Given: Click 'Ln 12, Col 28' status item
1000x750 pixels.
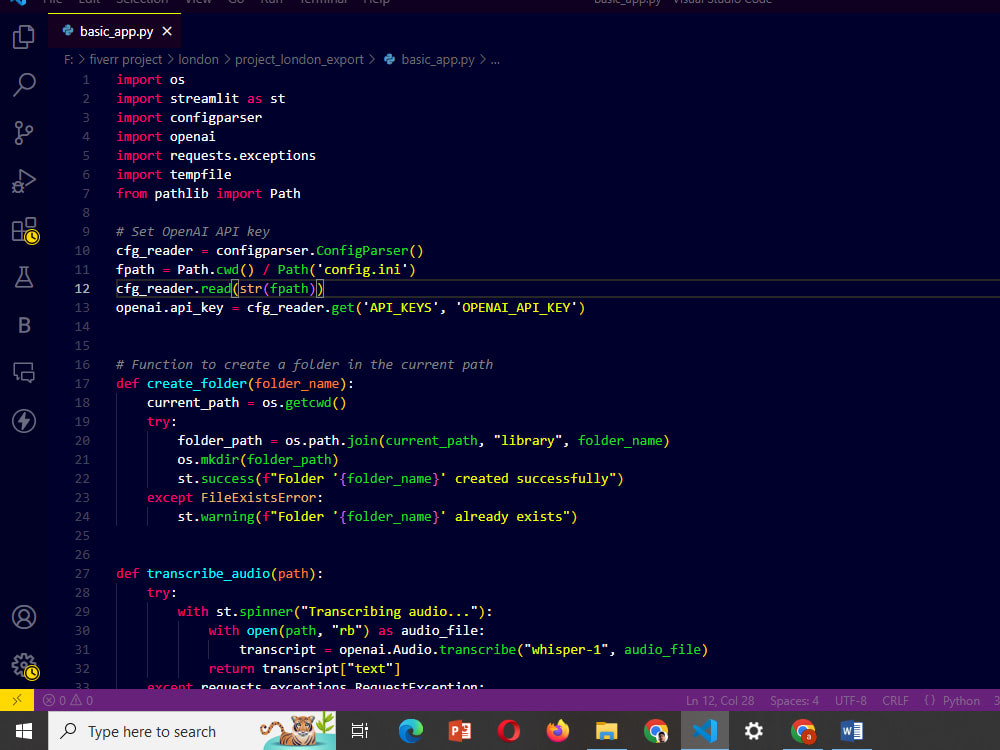Looking at the screenshot, I should point(720,700).
